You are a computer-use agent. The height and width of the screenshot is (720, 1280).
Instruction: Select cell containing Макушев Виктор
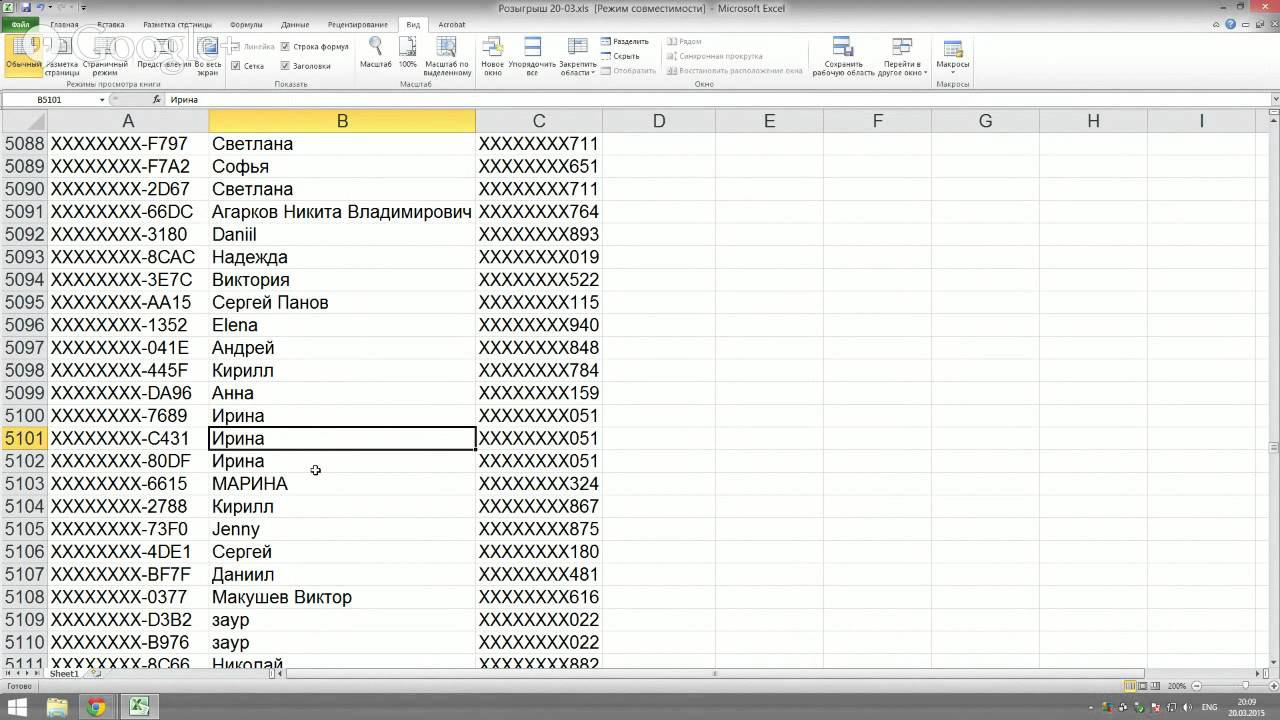(x=342, y=597)
